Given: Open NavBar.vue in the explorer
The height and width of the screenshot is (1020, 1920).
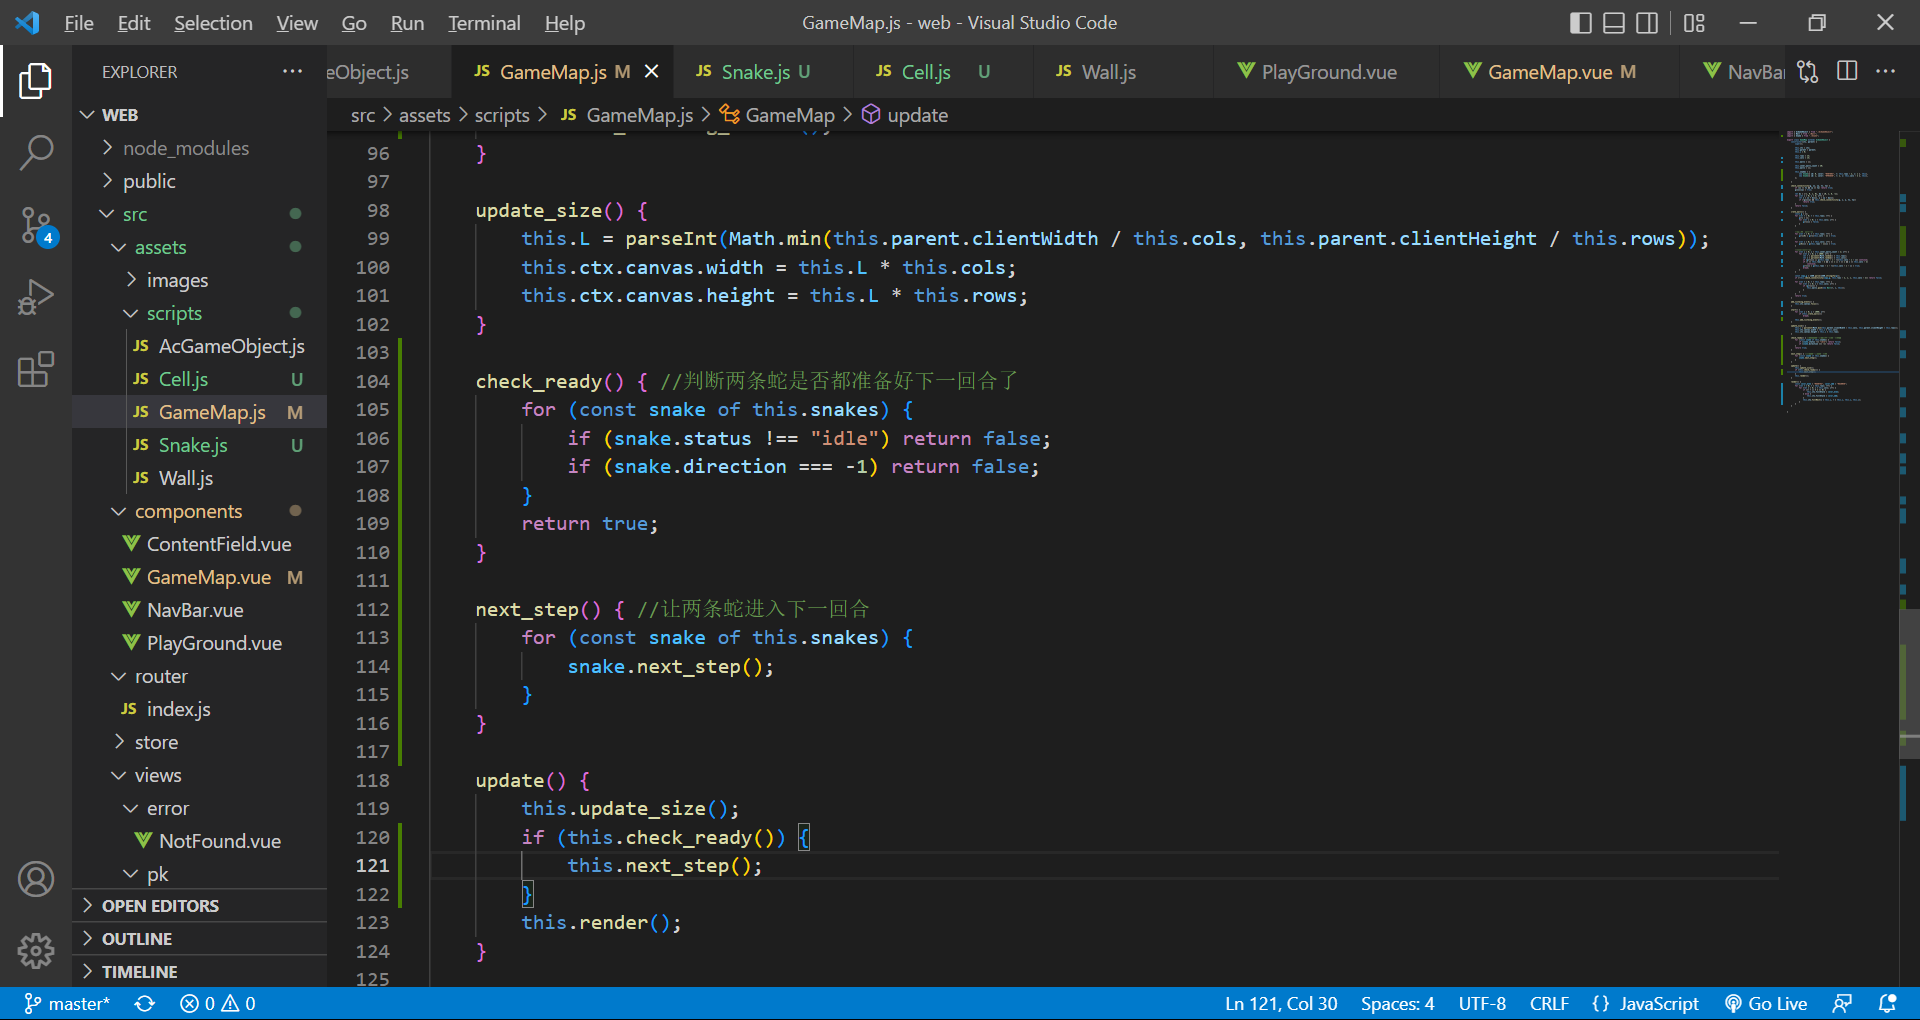Looking at the screenshot, I should 200,610.
